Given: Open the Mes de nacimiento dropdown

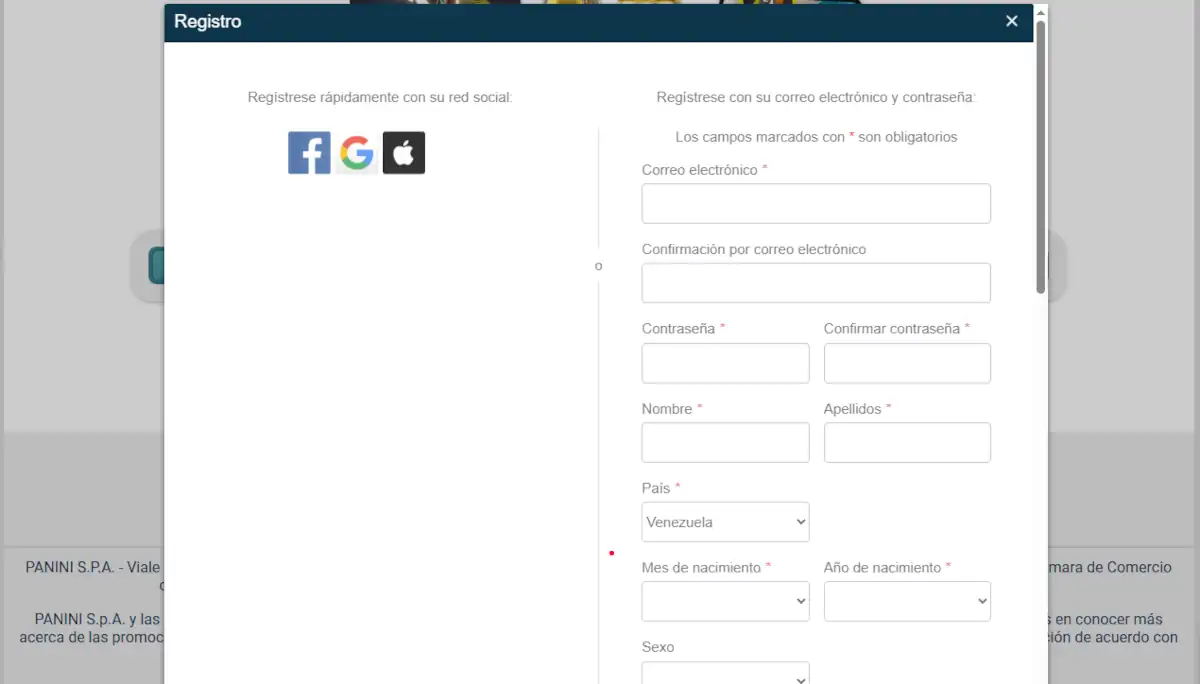Looking at the screenshot, I should [725, 601].
